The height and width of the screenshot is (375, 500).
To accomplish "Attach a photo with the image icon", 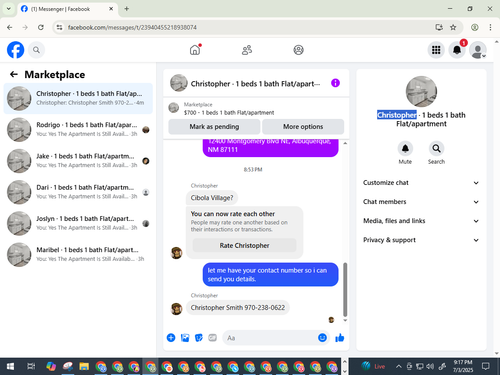I will (185, 338).
